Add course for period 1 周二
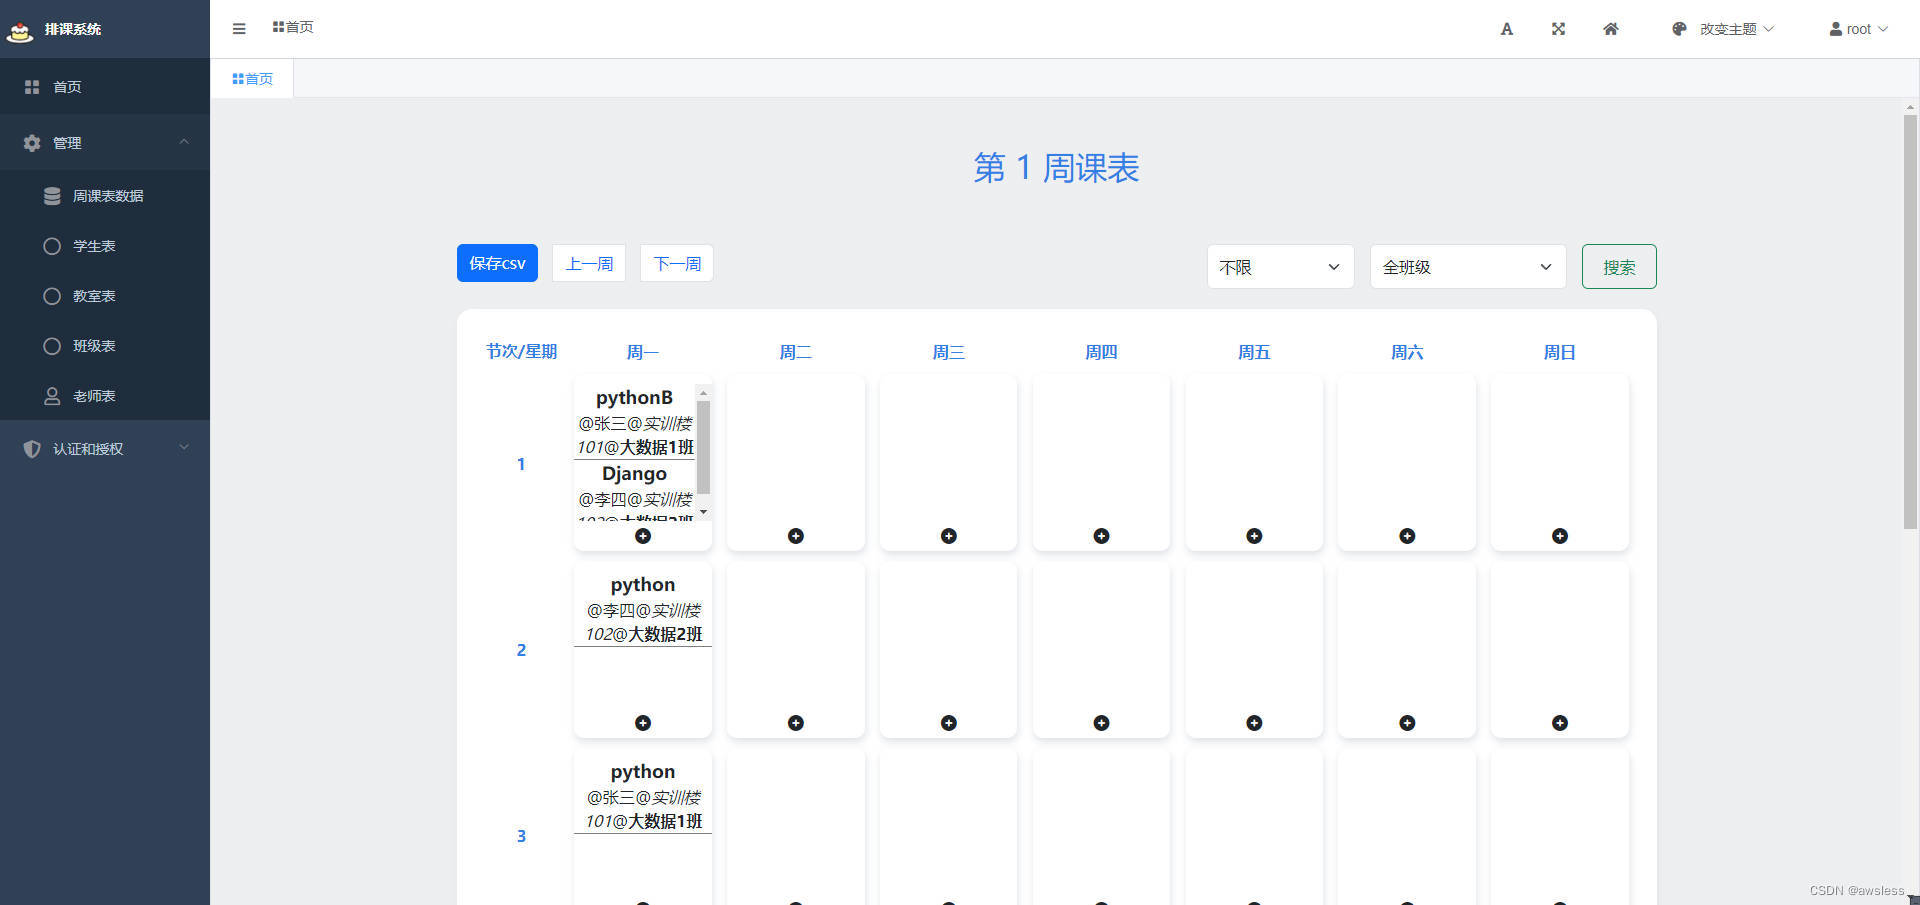 [x=796, y=536]
